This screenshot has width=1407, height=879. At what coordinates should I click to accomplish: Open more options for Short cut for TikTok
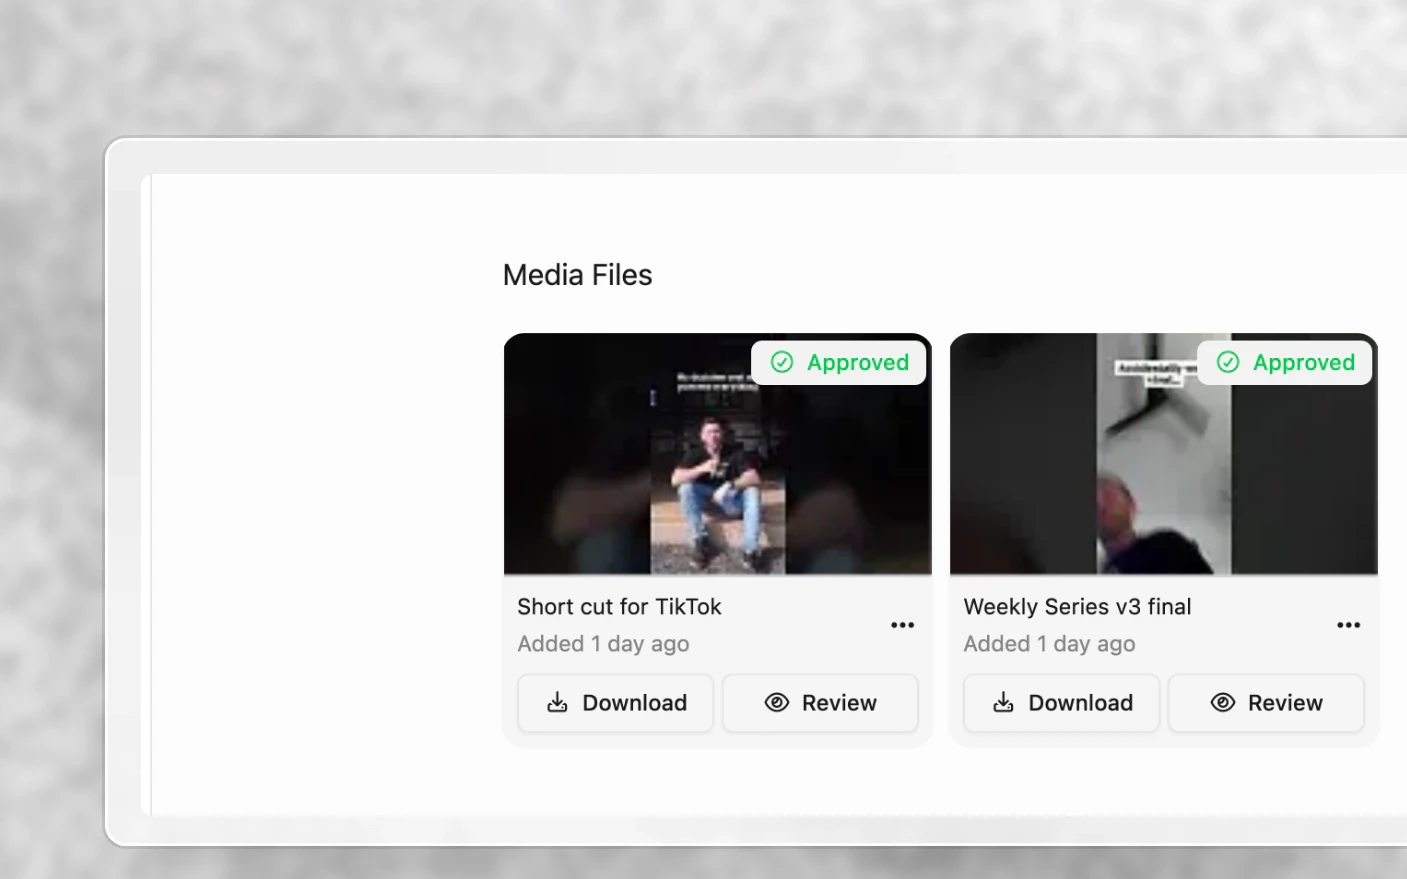pos(902,625)
